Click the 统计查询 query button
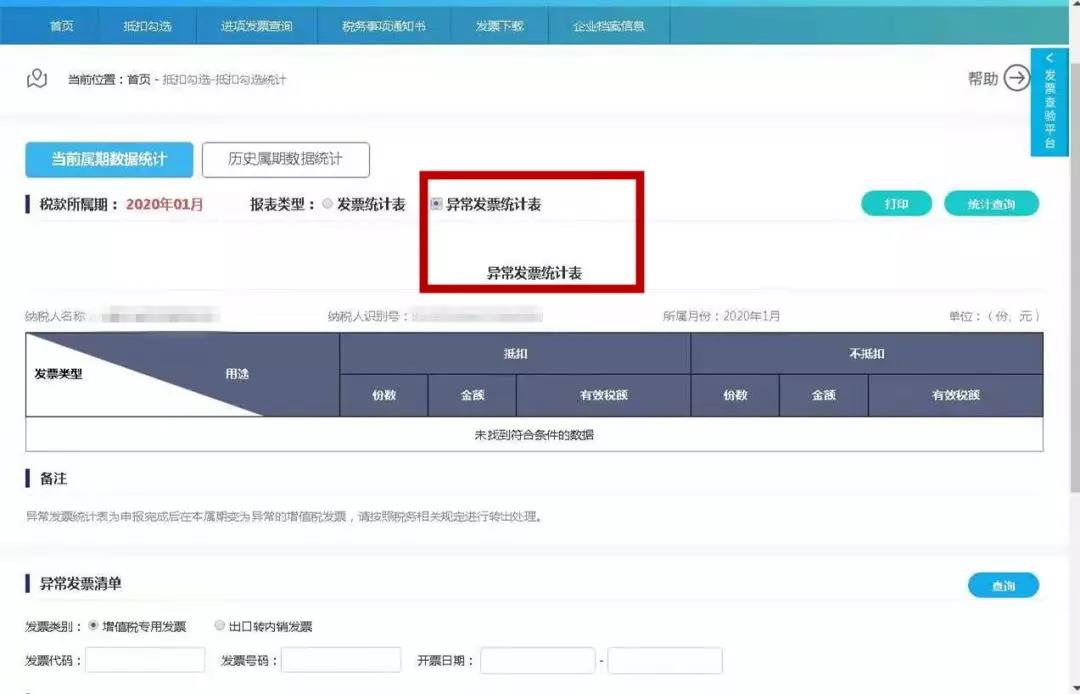The image size is (1080, 694). pyautogui.click(x=991, y=202)
